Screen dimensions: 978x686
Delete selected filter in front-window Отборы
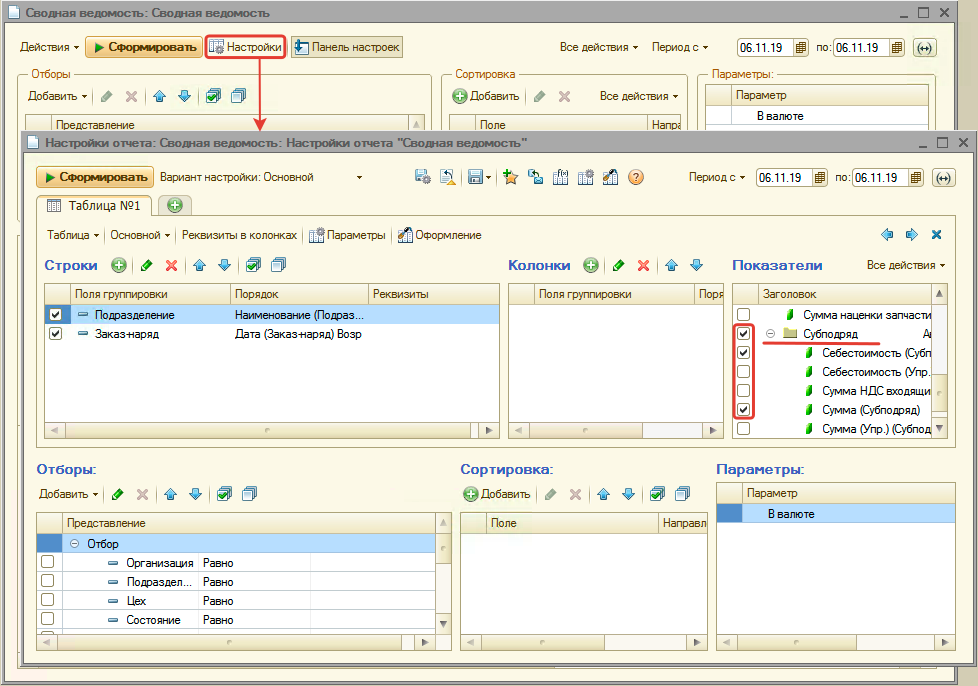142,494
